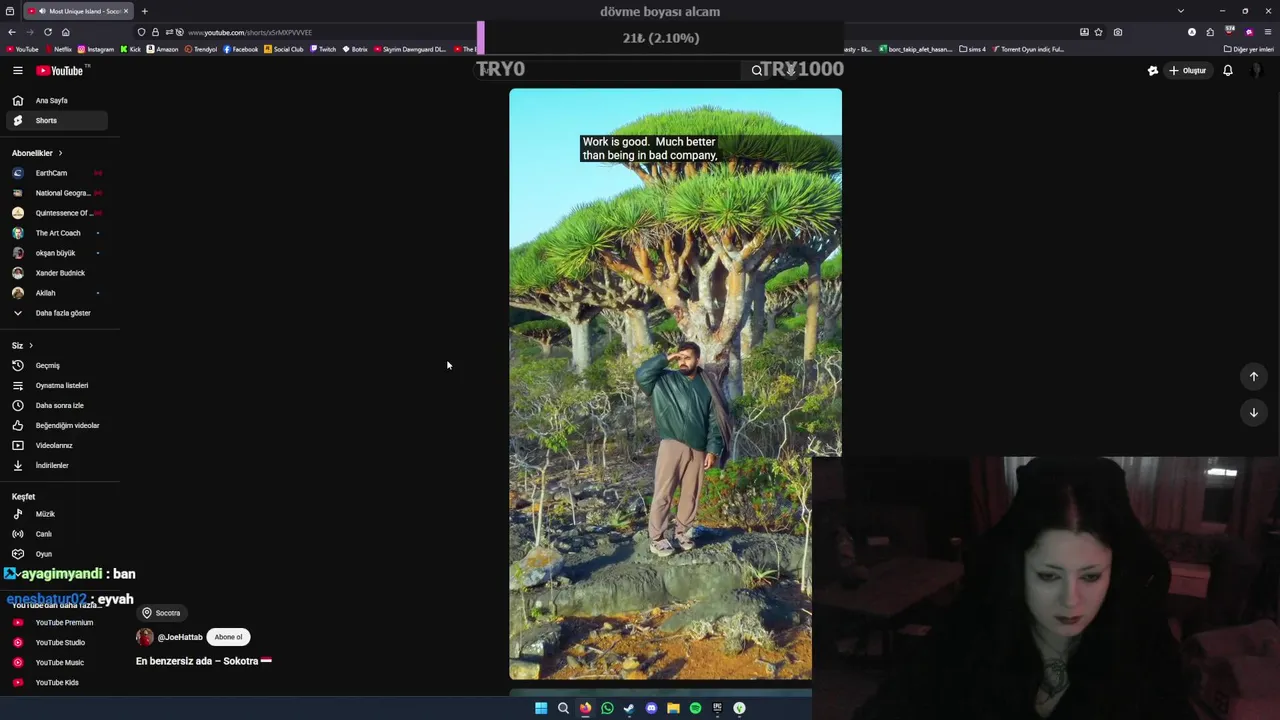1280x720 pixels.
Task: Open Diğer yer imleri bookmarks folder
Action: [x=1249, y=49]
